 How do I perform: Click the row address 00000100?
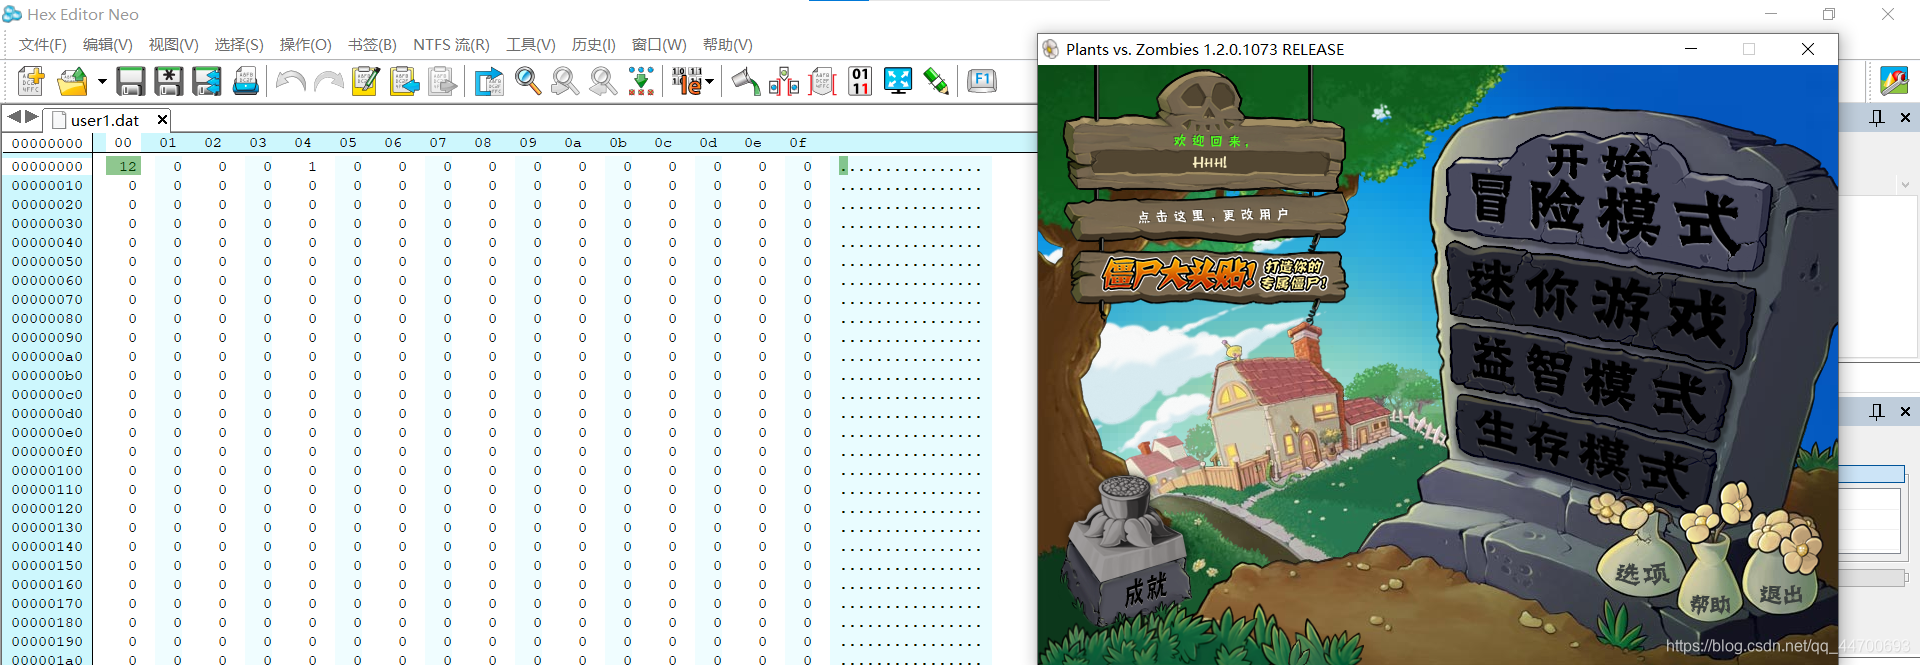pyautogui.click(x=47, y=470)
